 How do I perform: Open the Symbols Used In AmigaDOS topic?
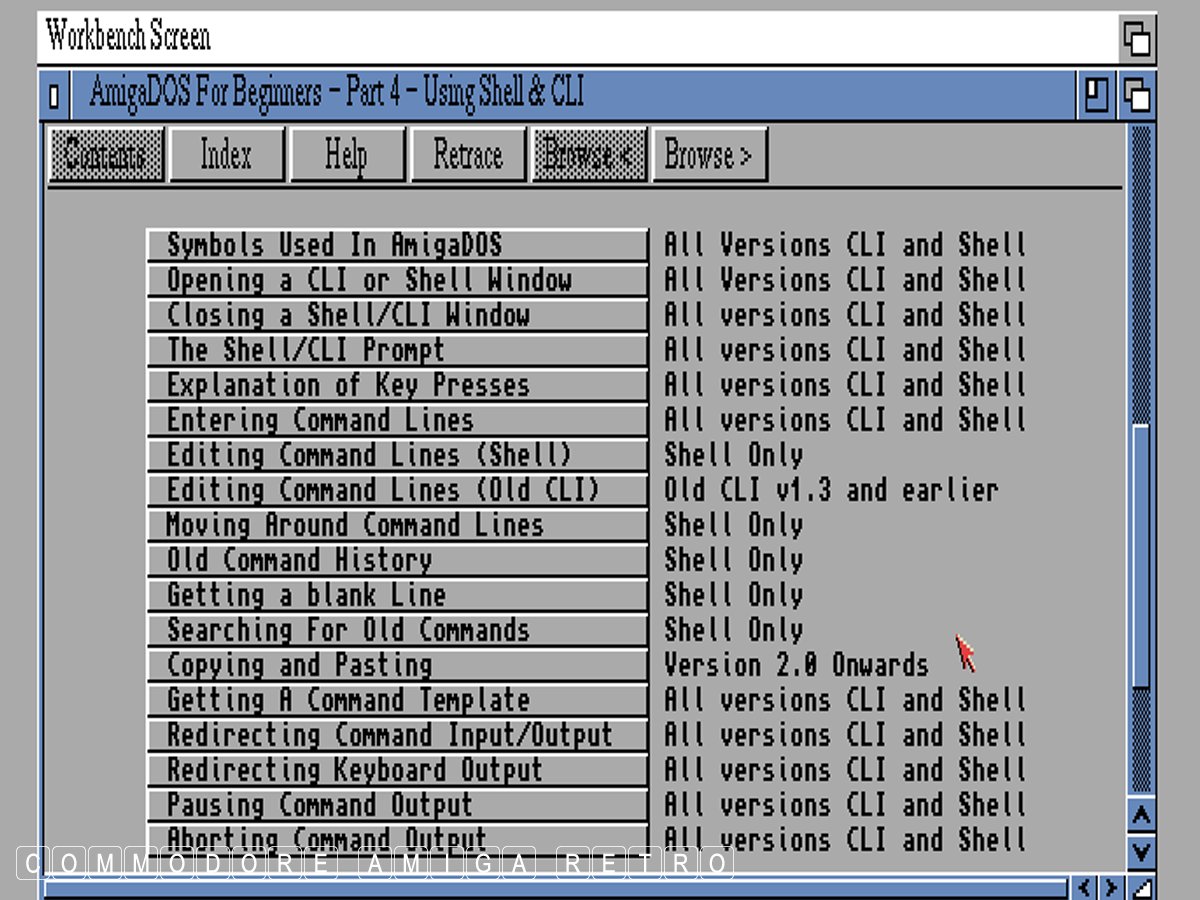coord(397,246)
